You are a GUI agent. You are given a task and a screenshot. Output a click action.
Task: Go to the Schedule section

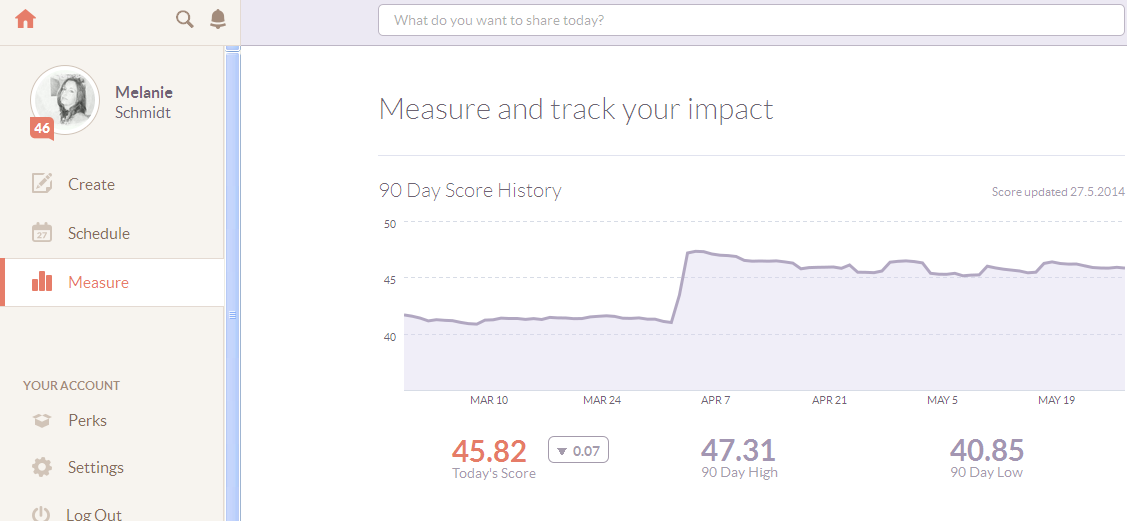[99, 233]
